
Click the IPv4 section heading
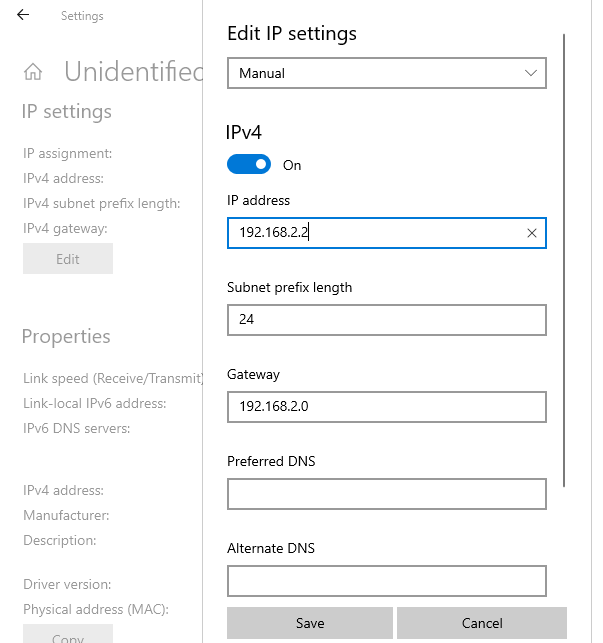(245, 131)
